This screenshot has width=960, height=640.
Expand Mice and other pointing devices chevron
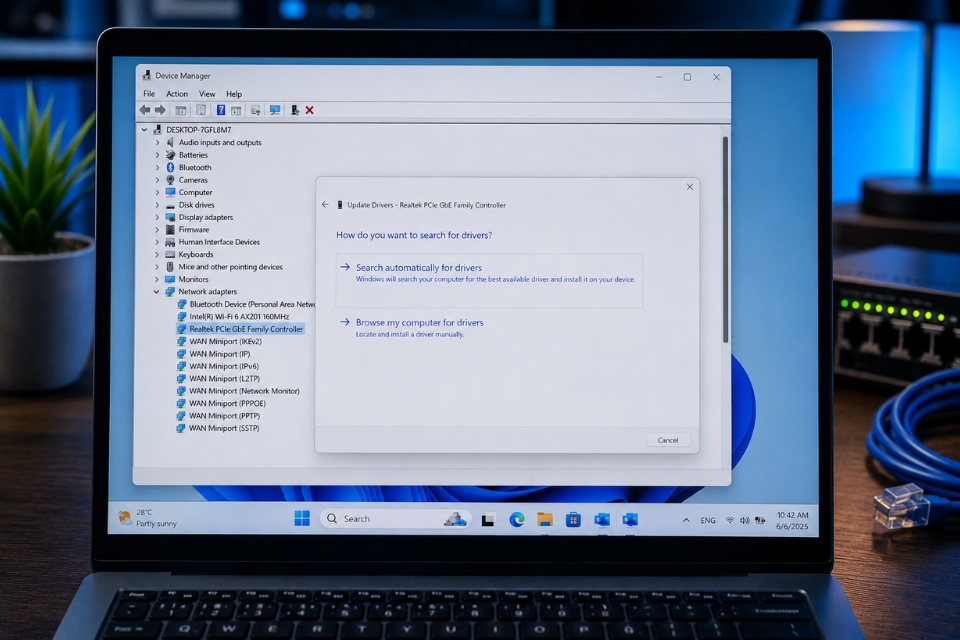point(157,267)
